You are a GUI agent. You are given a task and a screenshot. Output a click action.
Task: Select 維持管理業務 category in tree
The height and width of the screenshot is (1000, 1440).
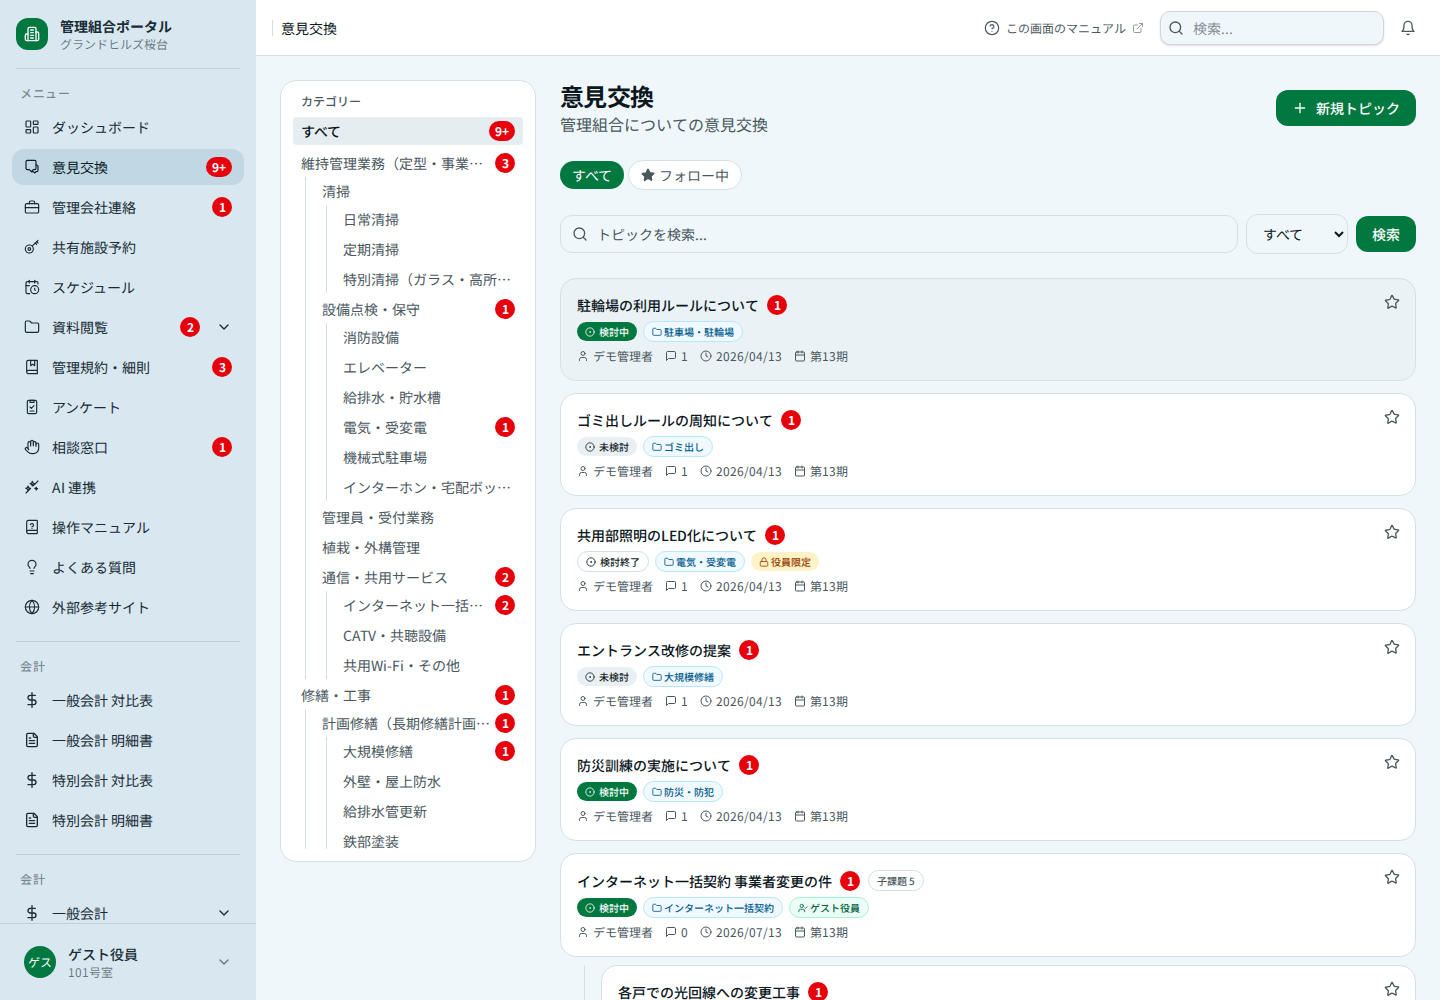[408, 163]
